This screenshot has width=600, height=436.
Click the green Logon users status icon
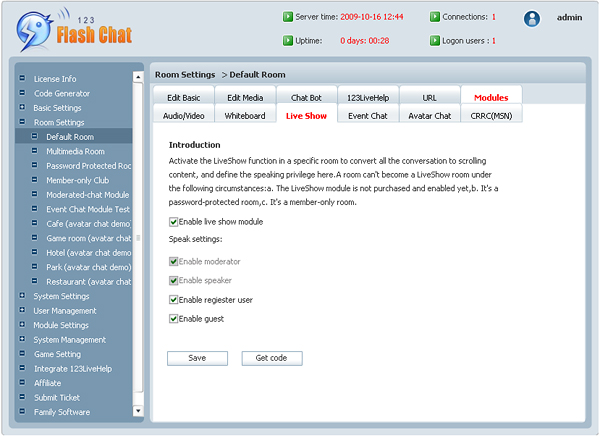point(434,41)
